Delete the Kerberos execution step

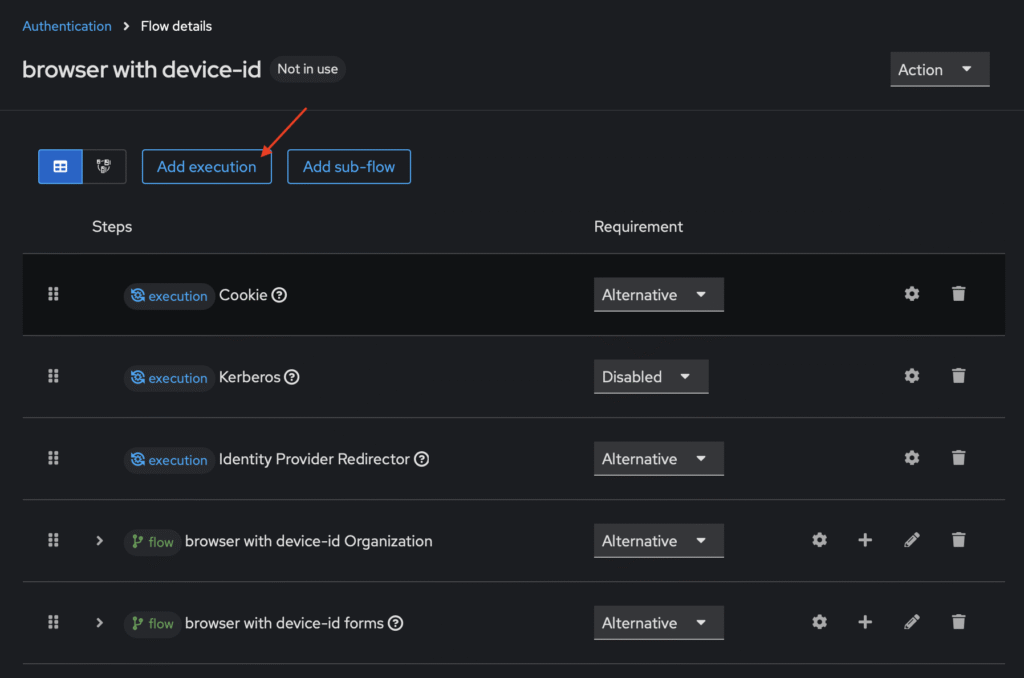pos(958,376)
